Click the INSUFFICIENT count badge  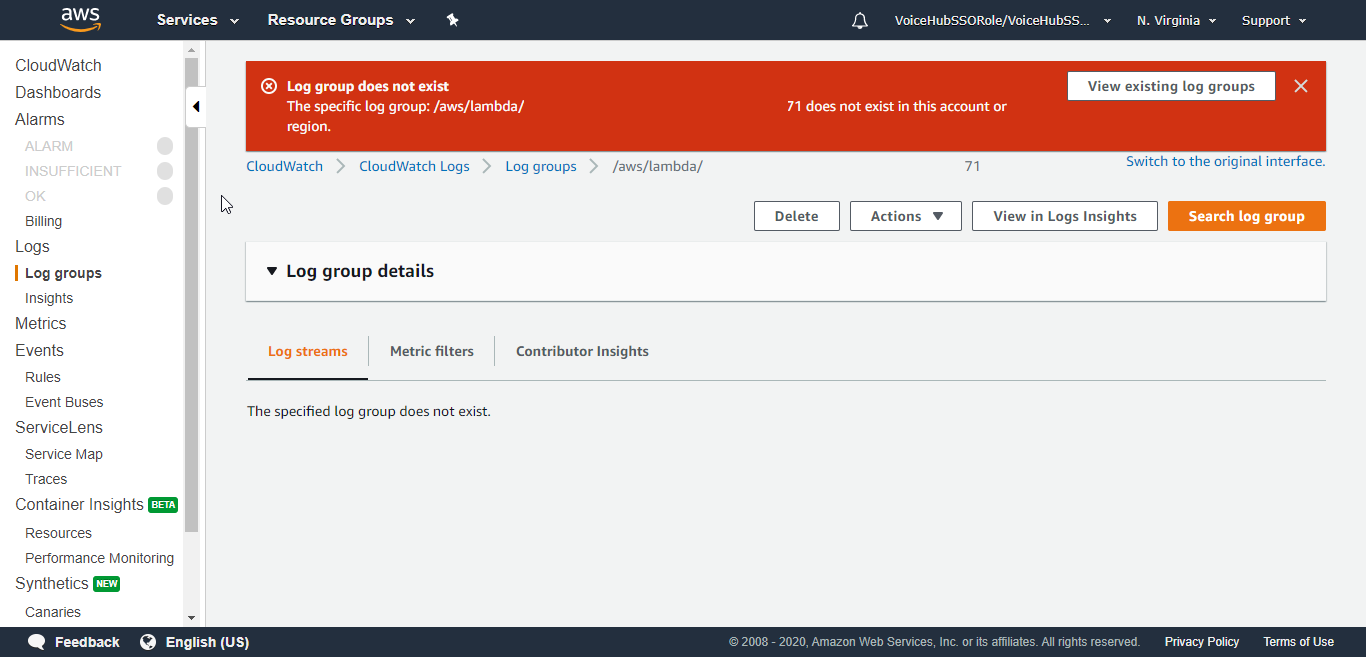[165, 171]
